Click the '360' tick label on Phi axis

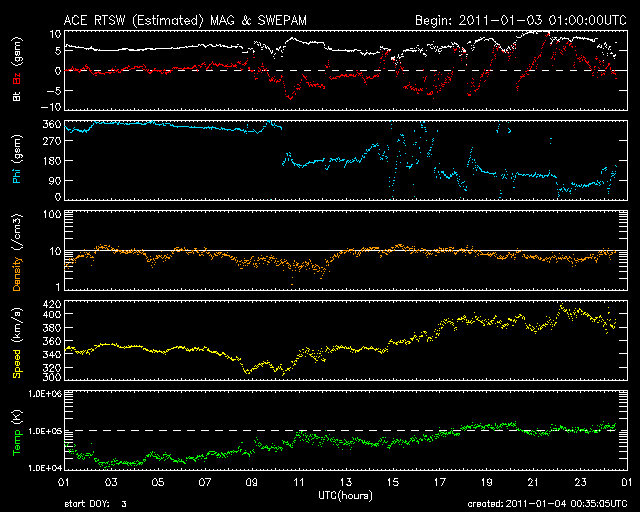[52, 125]
